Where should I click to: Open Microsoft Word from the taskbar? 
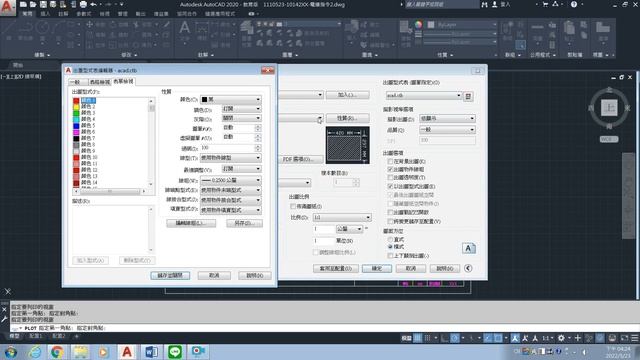click(x=151, y=352)
